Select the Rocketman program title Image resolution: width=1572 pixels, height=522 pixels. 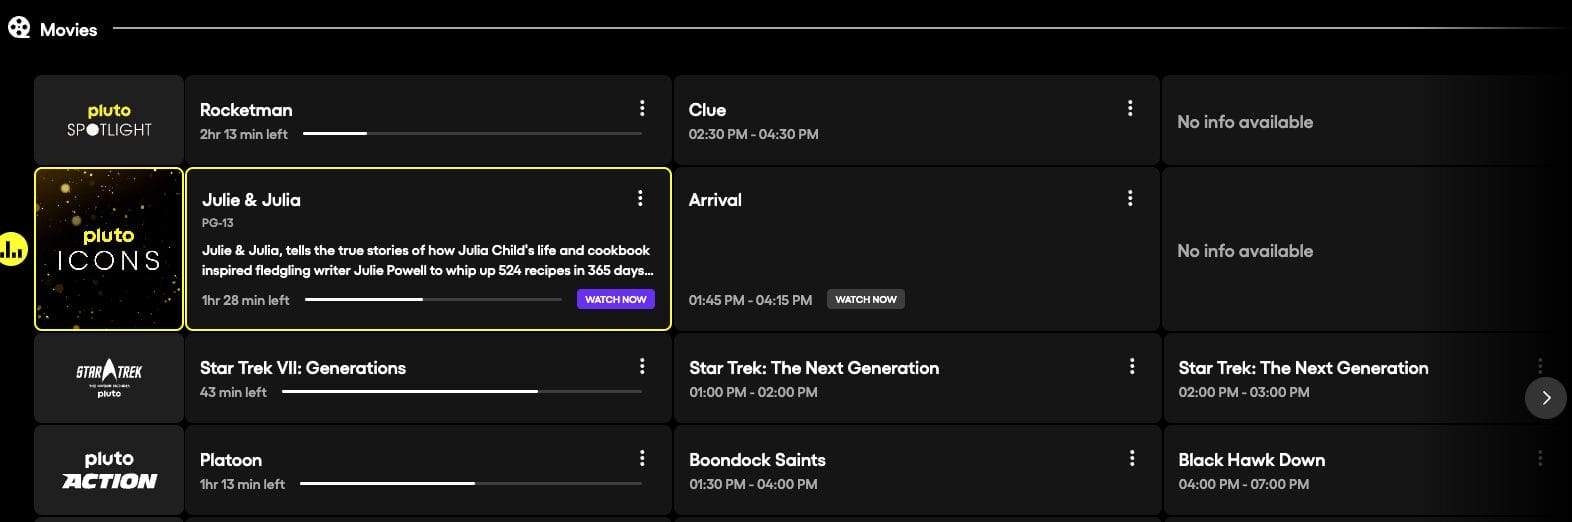[246, 110]
